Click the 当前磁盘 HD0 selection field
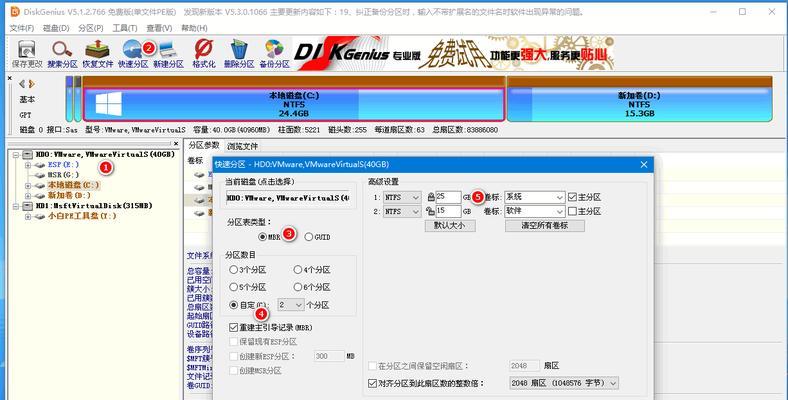 pos(287,198)
